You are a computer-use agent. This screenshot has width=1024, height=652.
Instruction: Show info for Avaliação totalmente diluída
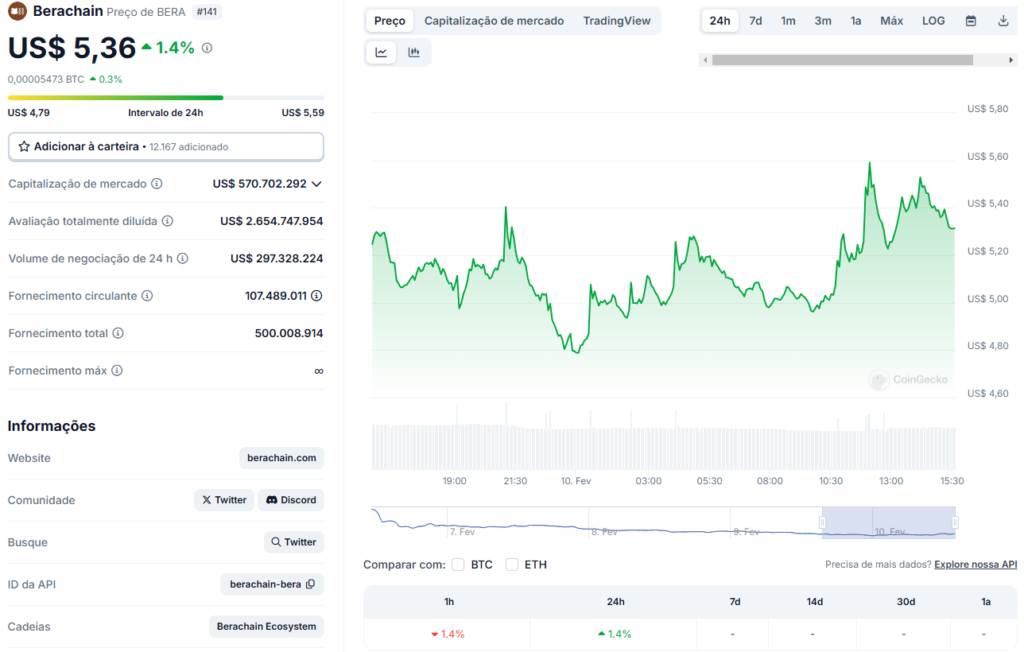coord(168,221)
